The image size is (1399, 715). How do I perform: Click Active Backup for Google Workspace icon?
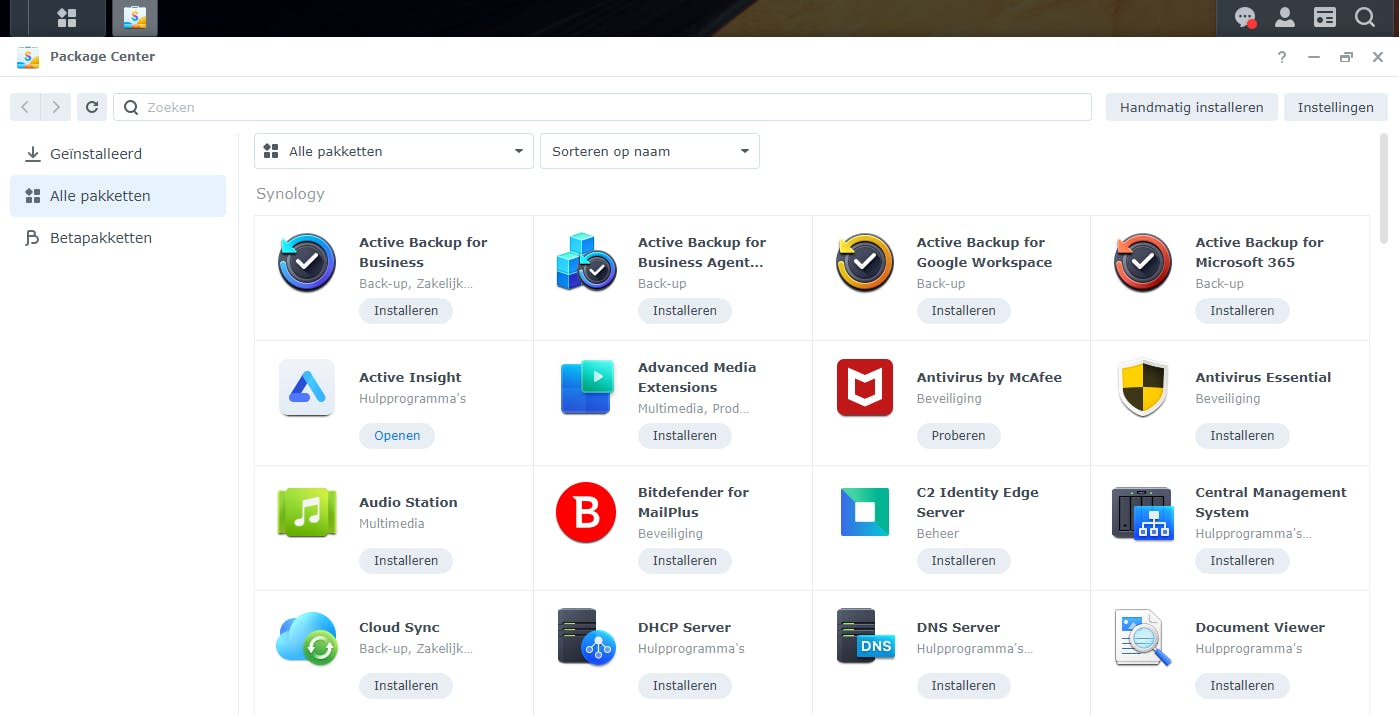[x=865, y=263]
